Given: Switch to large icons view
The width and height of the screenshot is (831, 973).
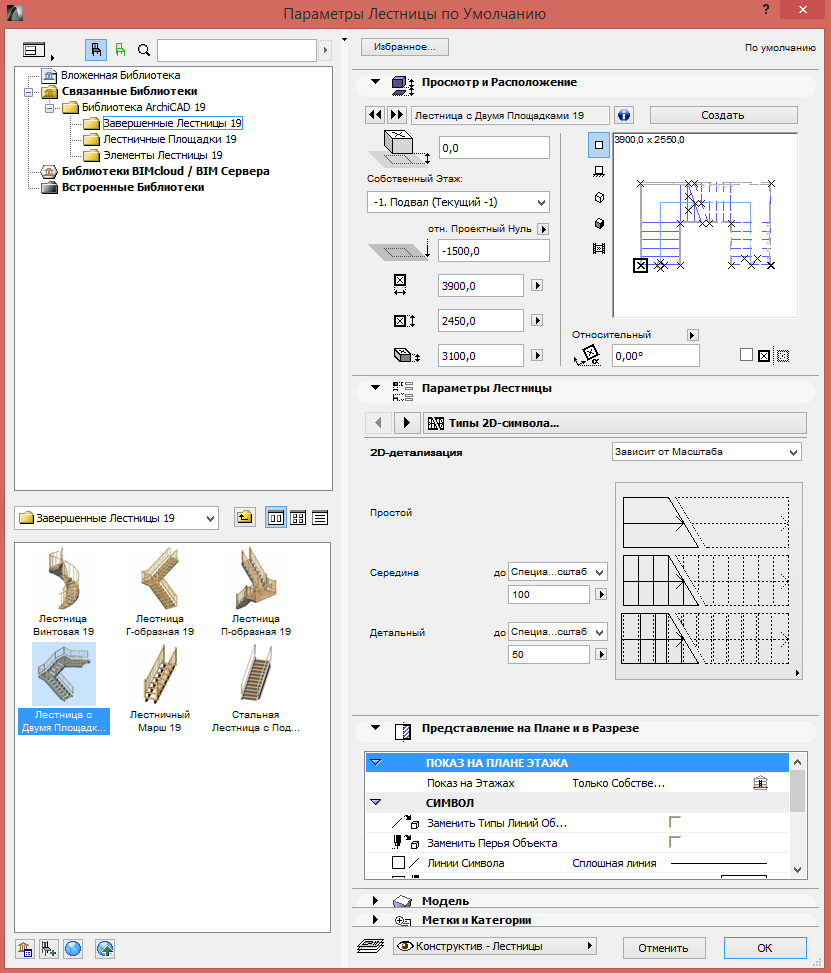Looking at the screenshot, I should (x=276, y=518).
